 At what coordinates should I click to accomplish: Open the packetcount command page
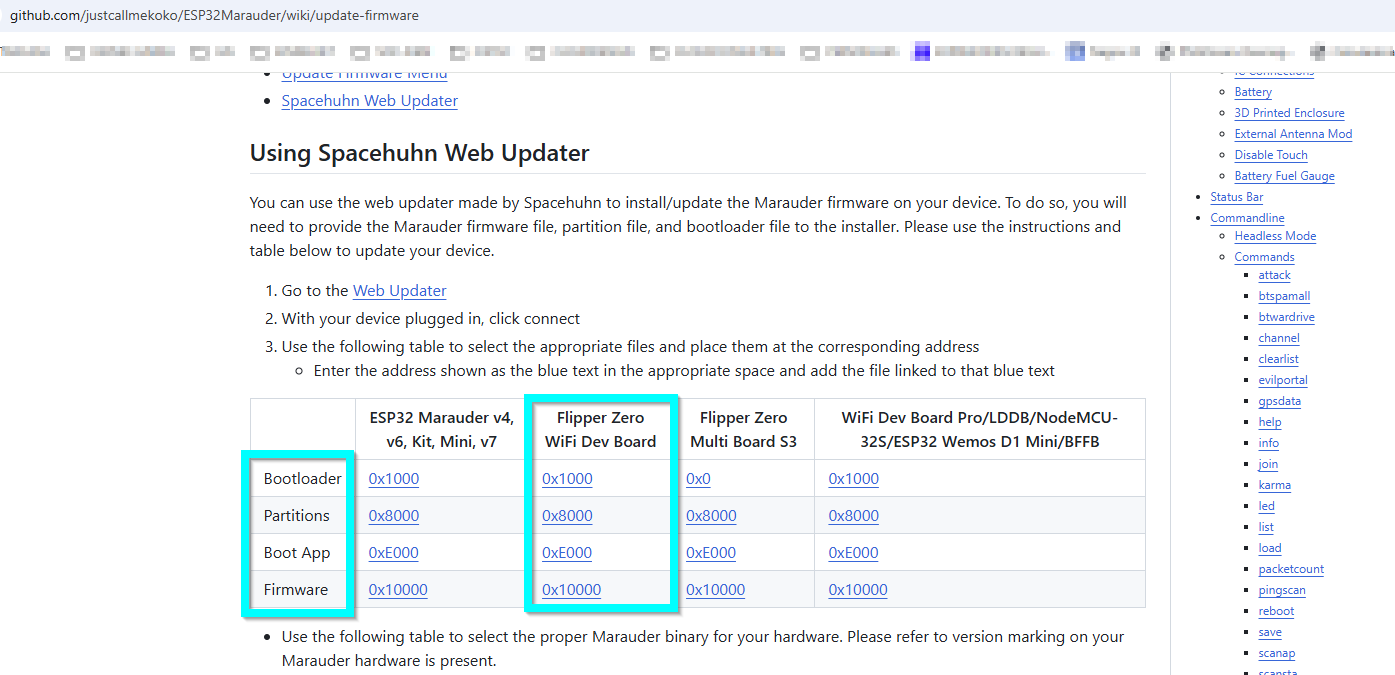coord(1291,569)
